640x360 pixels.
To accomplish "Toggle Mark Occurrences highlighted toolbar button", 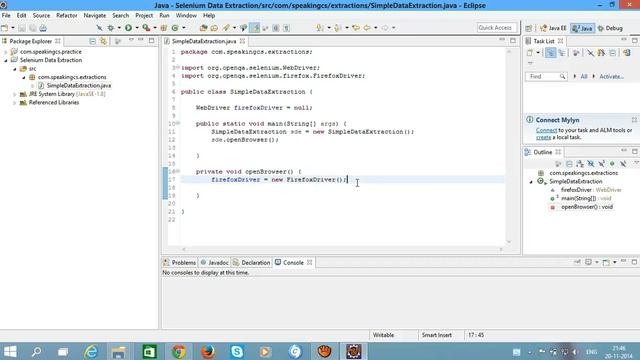I will (255, 28).
